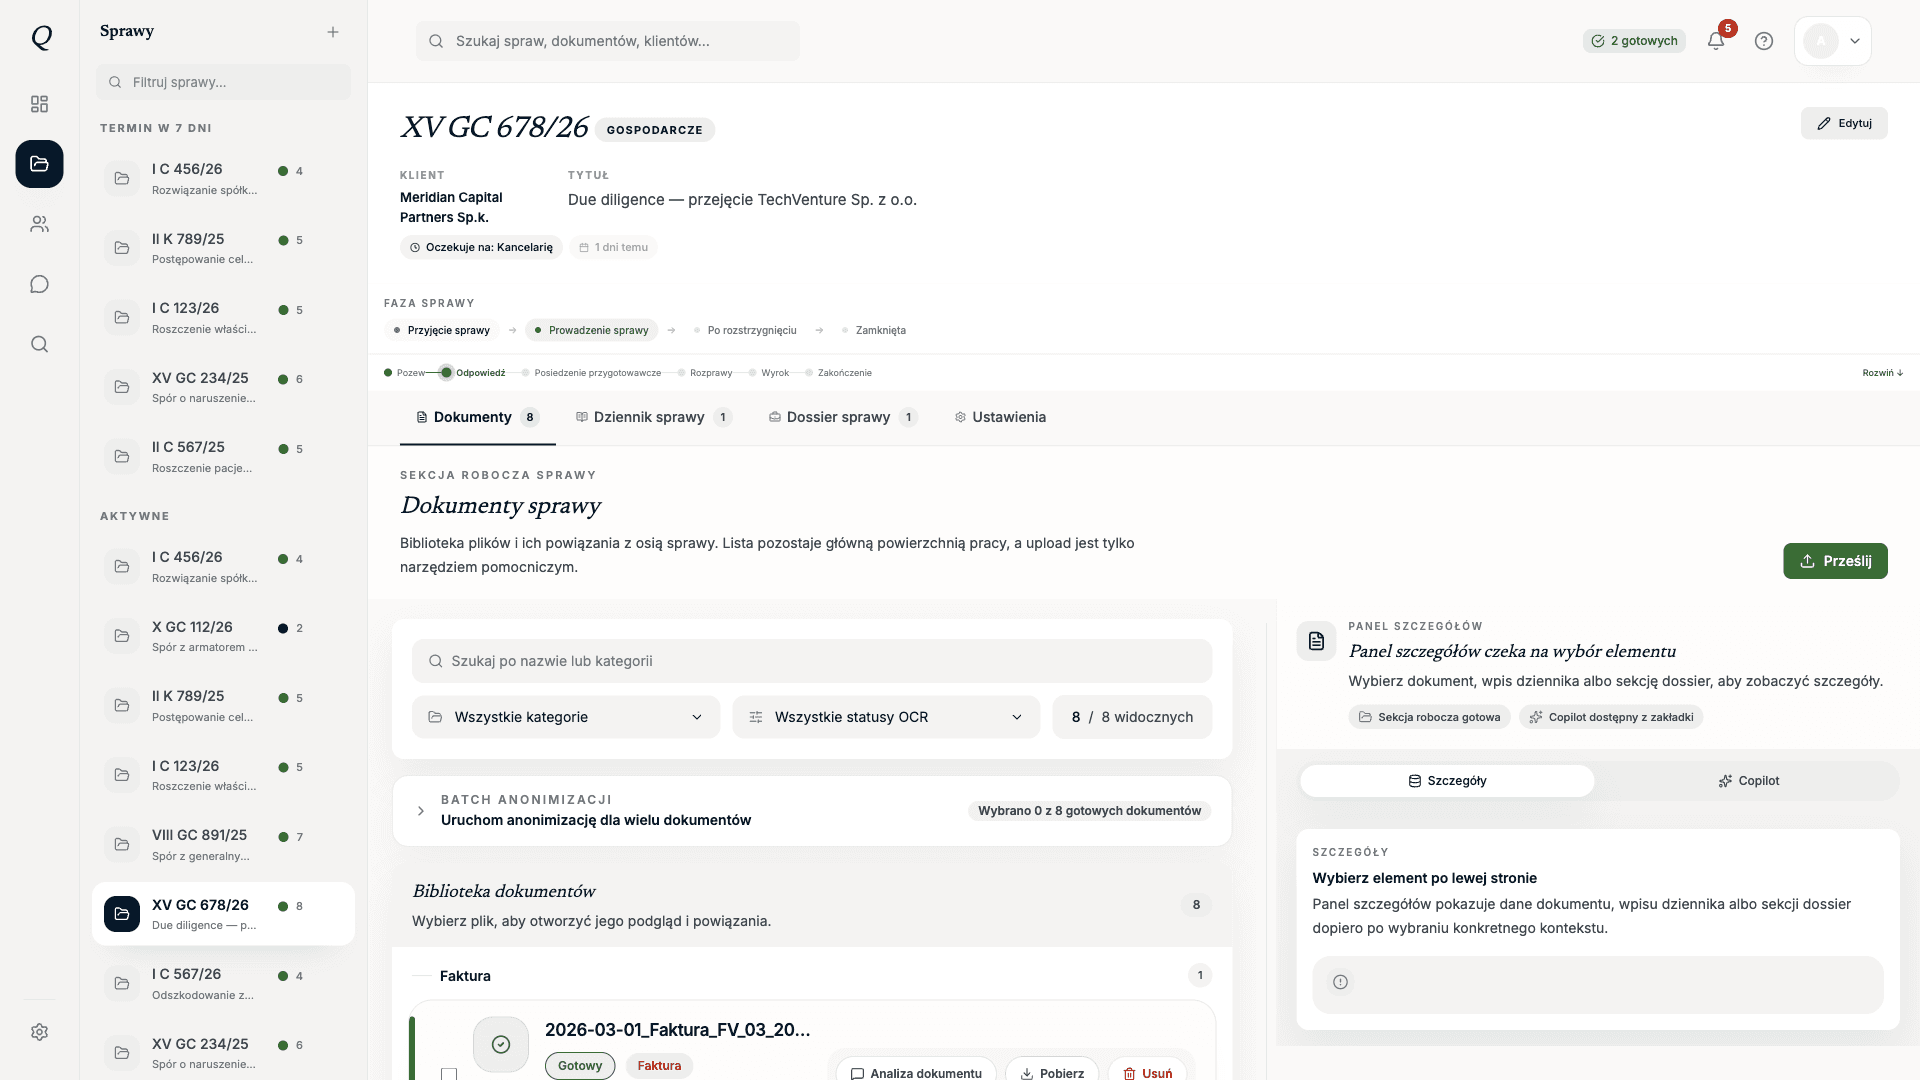Toggle the '2 gotowych' ready status chip
1920x1080 pixels.
pos(1635,41)
